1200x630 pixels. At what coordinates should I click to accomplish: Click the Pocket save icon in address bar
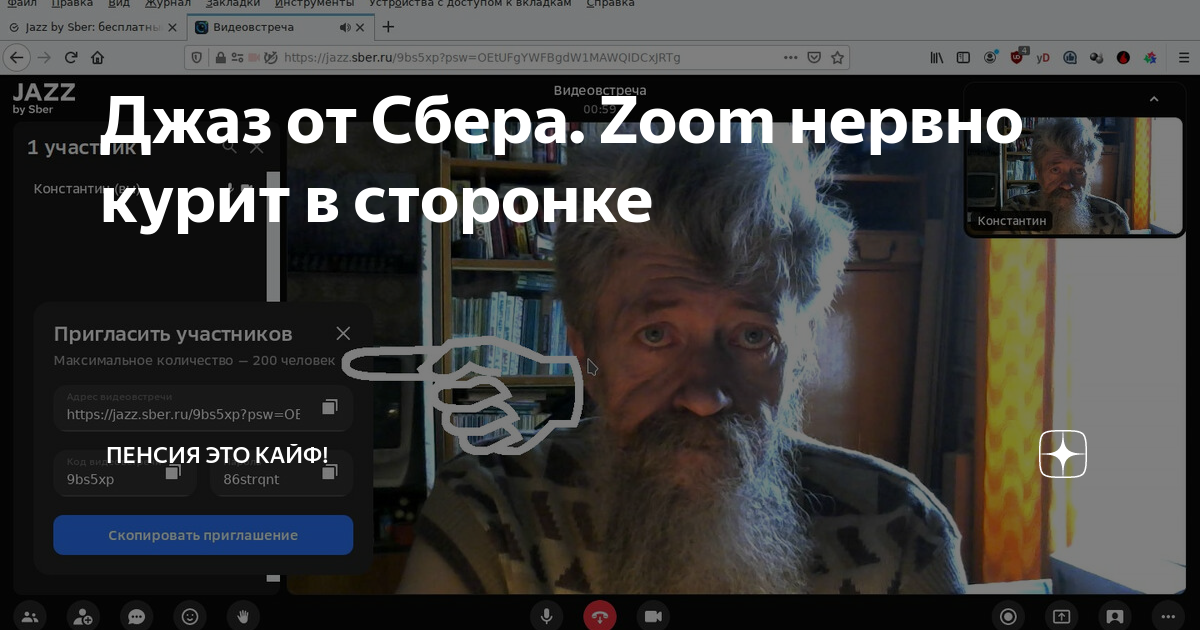coord(814,58)
